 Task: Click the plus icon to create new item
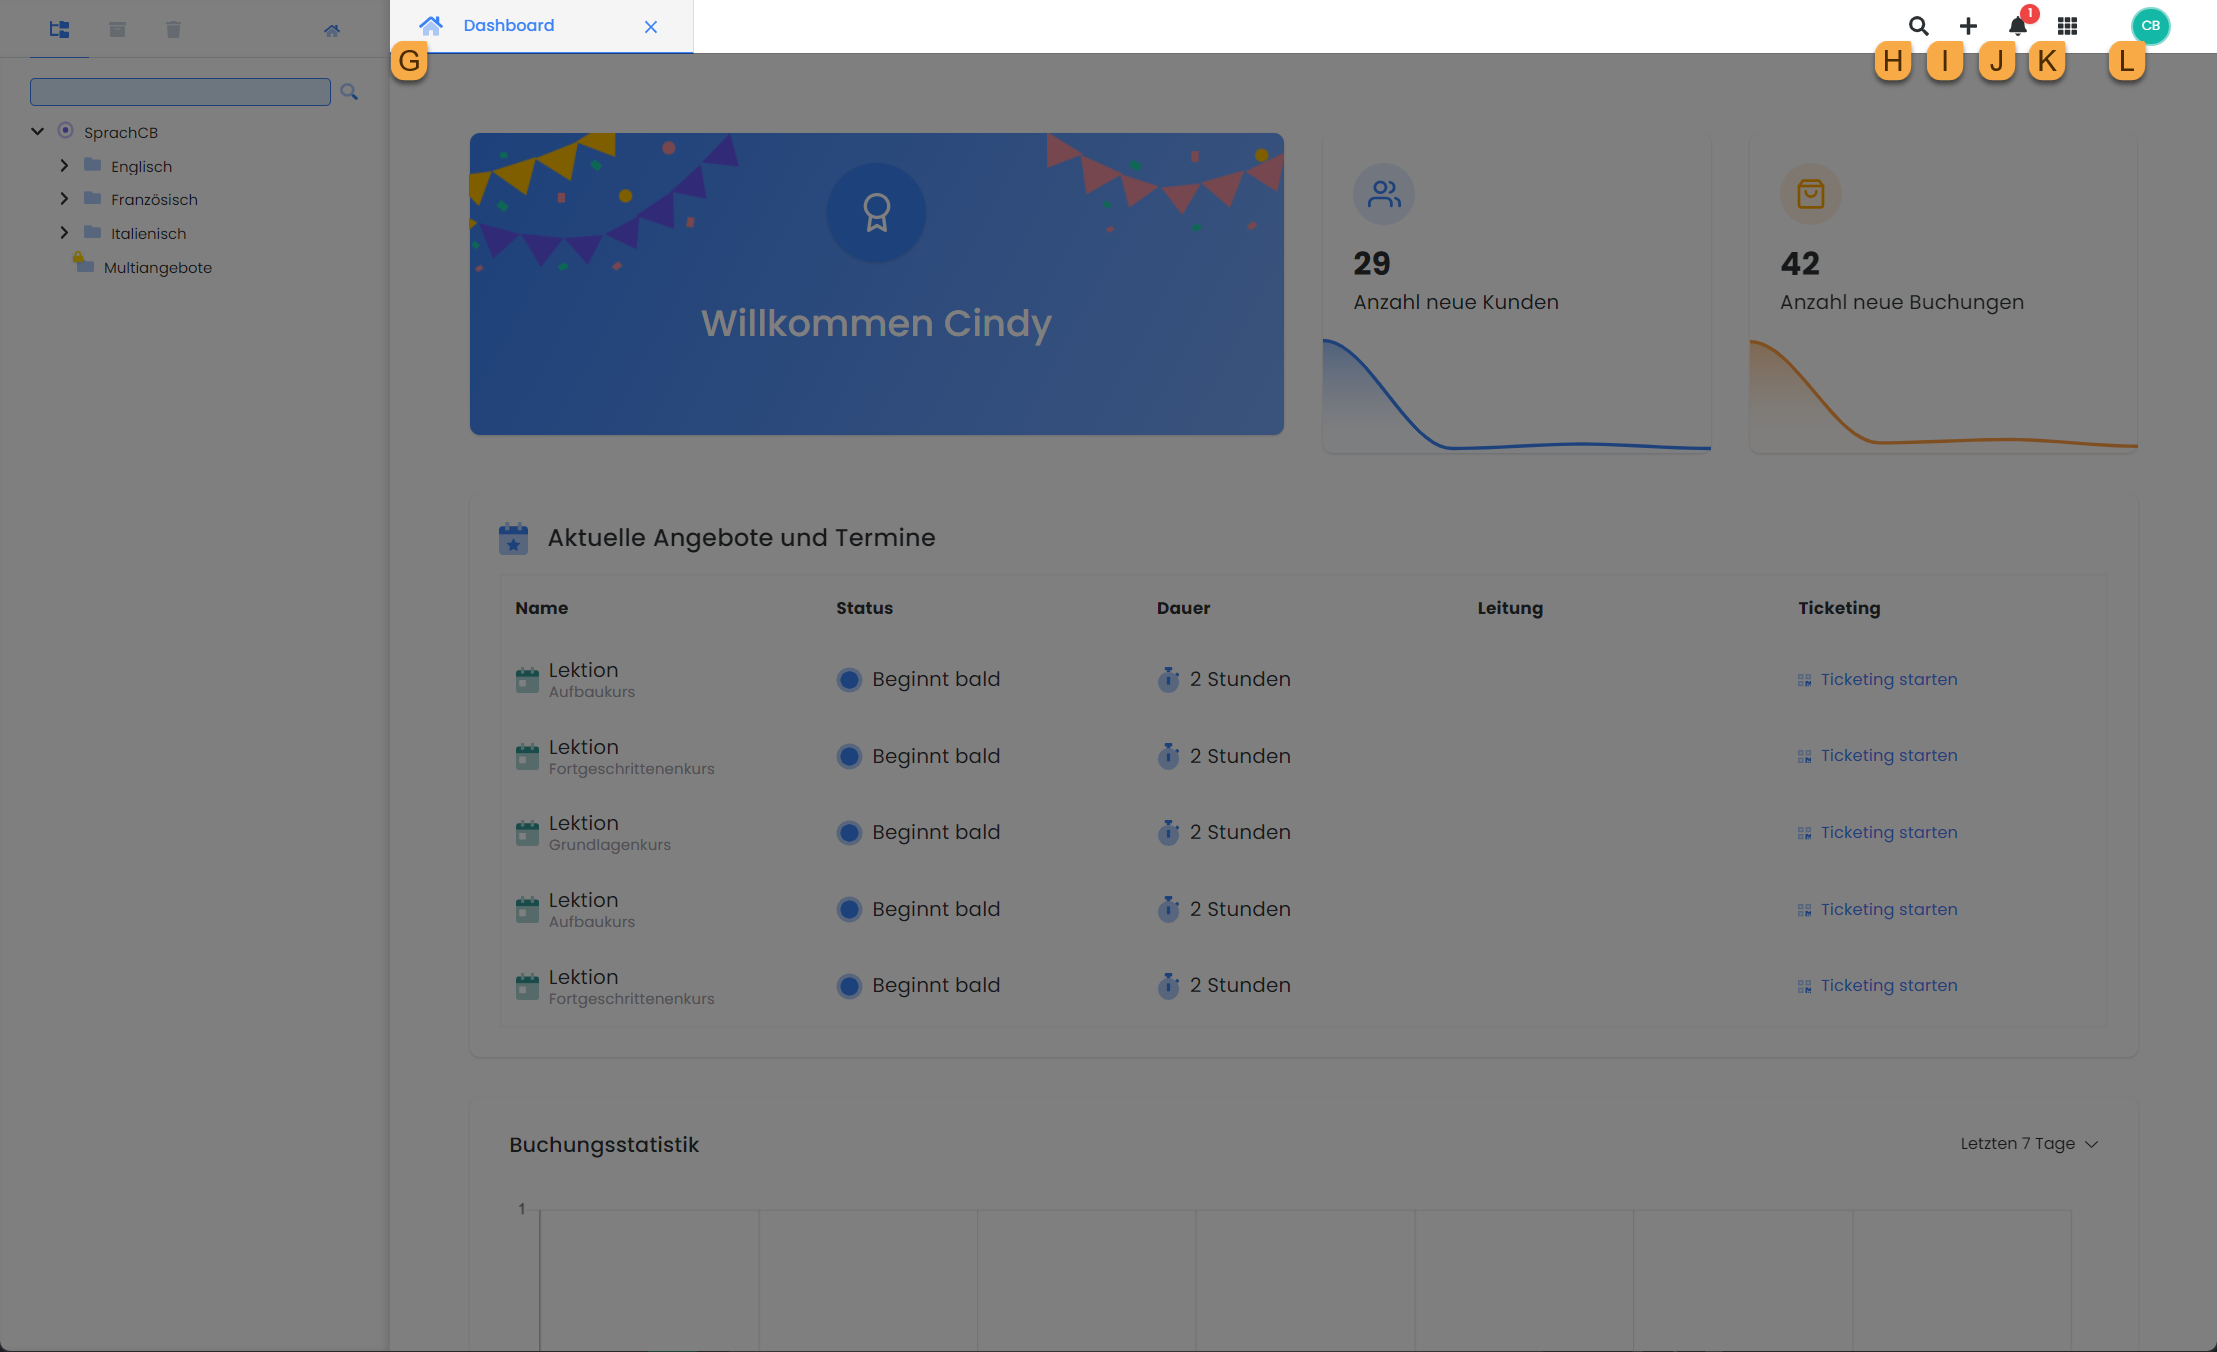pyautogui.click(x=1968, y=25)
